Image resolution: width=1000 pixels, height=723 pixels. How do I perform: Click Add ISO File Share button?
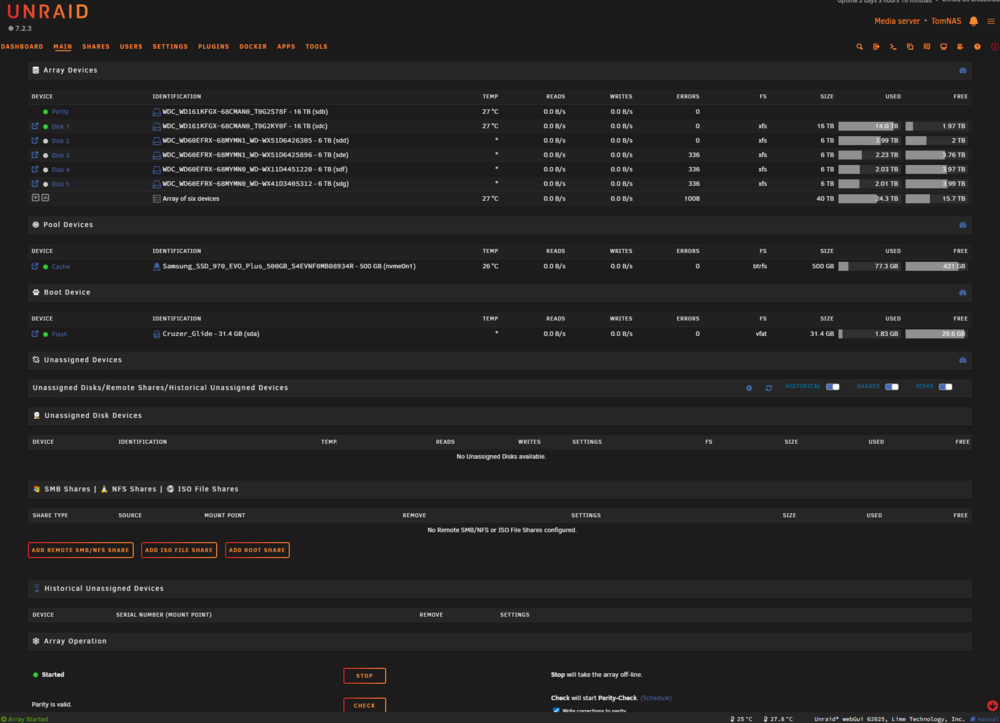179,550
